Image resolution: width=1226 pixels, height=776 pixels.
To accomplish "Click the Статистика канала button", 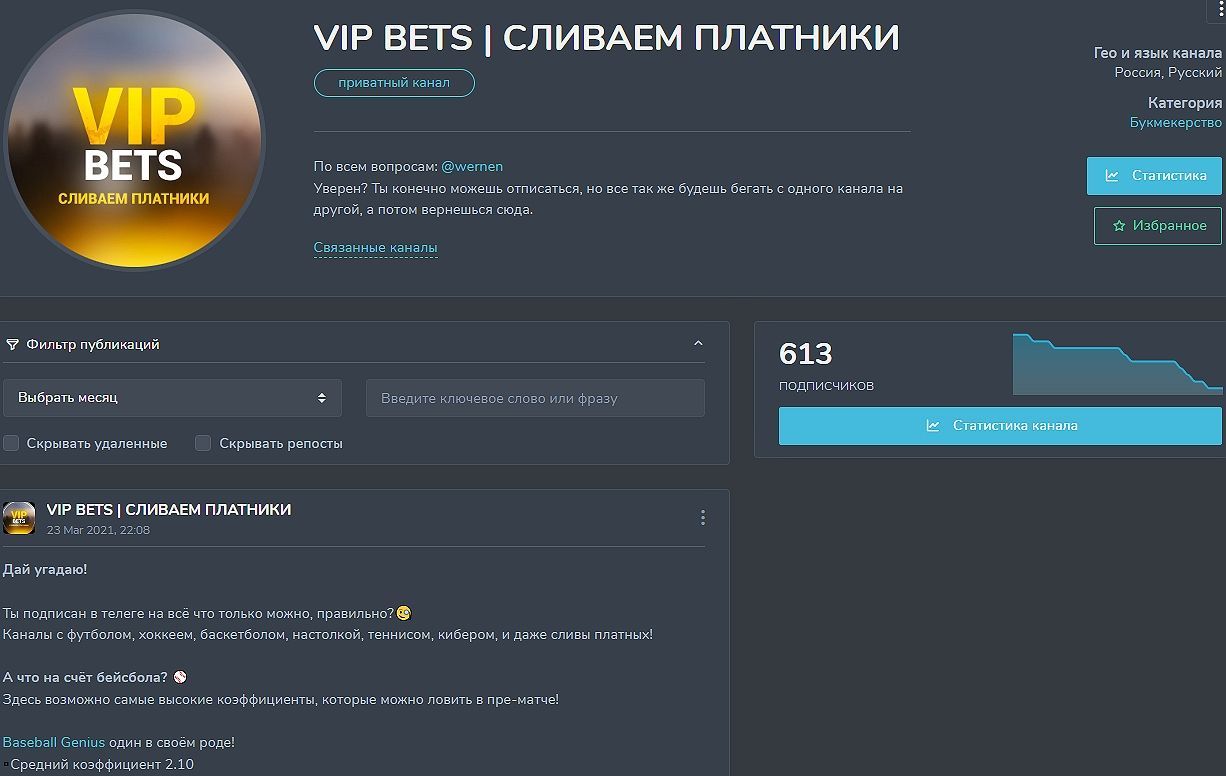I will (x=1000, y=425).
